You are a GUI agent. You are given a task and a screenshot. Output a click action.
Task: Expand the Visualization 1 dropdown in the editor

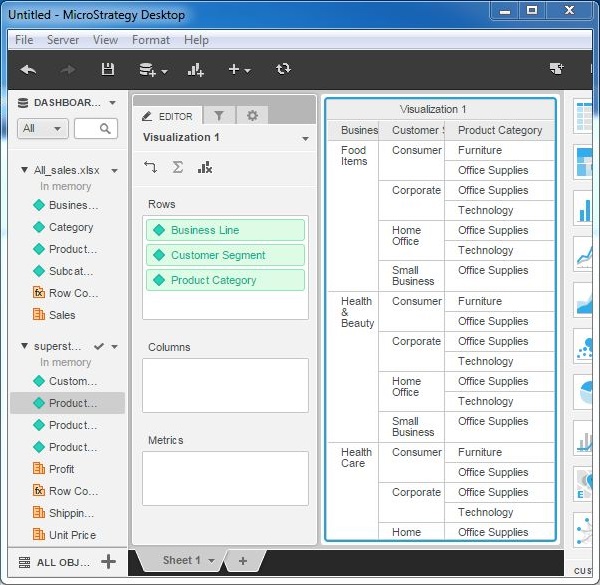tap(305, 138)
